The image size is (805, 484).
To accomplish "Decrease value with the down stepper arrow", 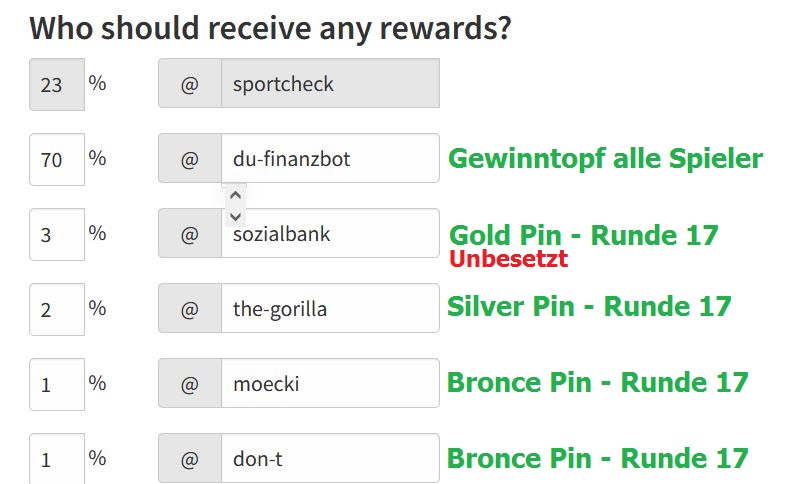I will [236, 216].
